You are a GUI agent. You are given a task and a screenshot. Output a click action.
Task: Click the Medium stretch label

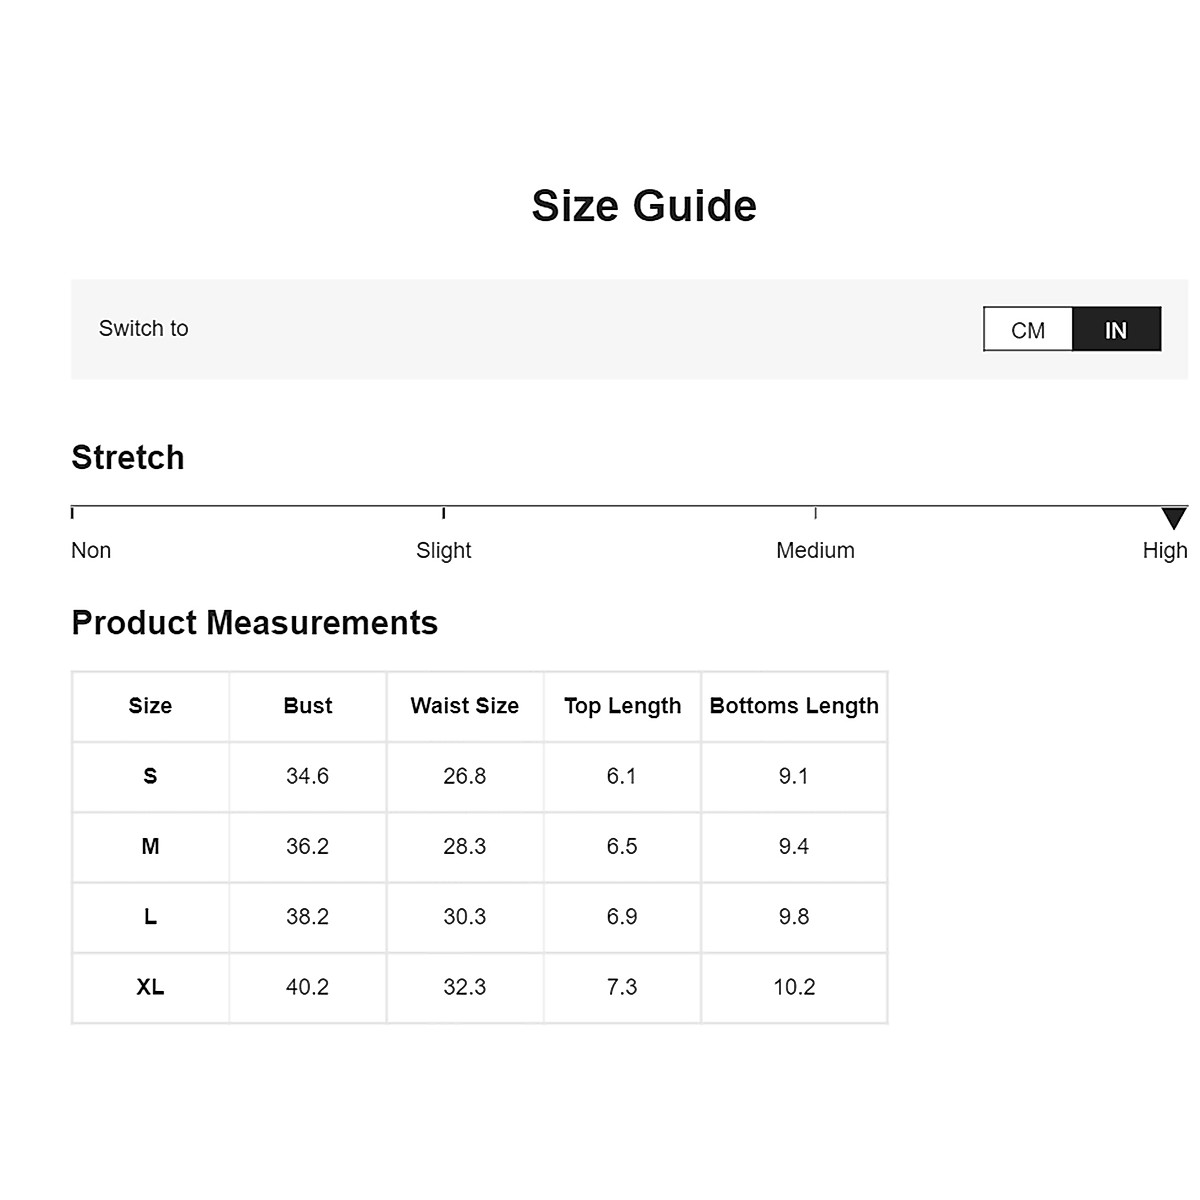815,550
